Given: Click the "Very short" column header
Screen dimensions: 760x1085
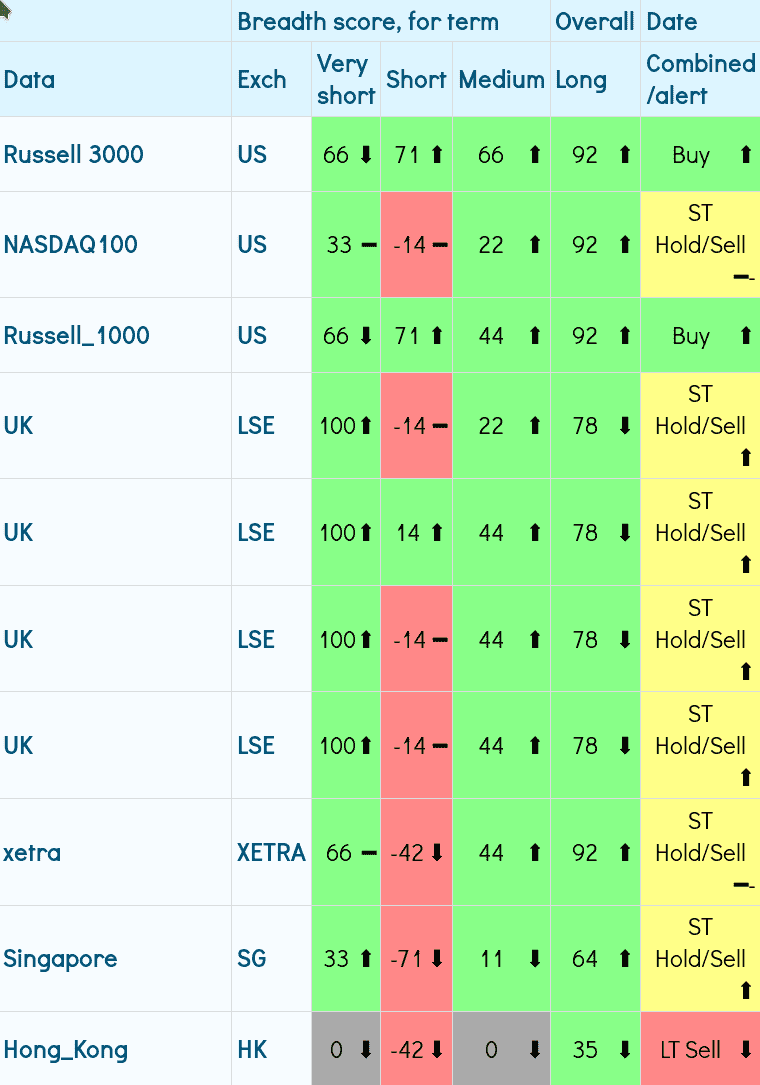Looking at the screenshot, I should (x=345, y=80).
